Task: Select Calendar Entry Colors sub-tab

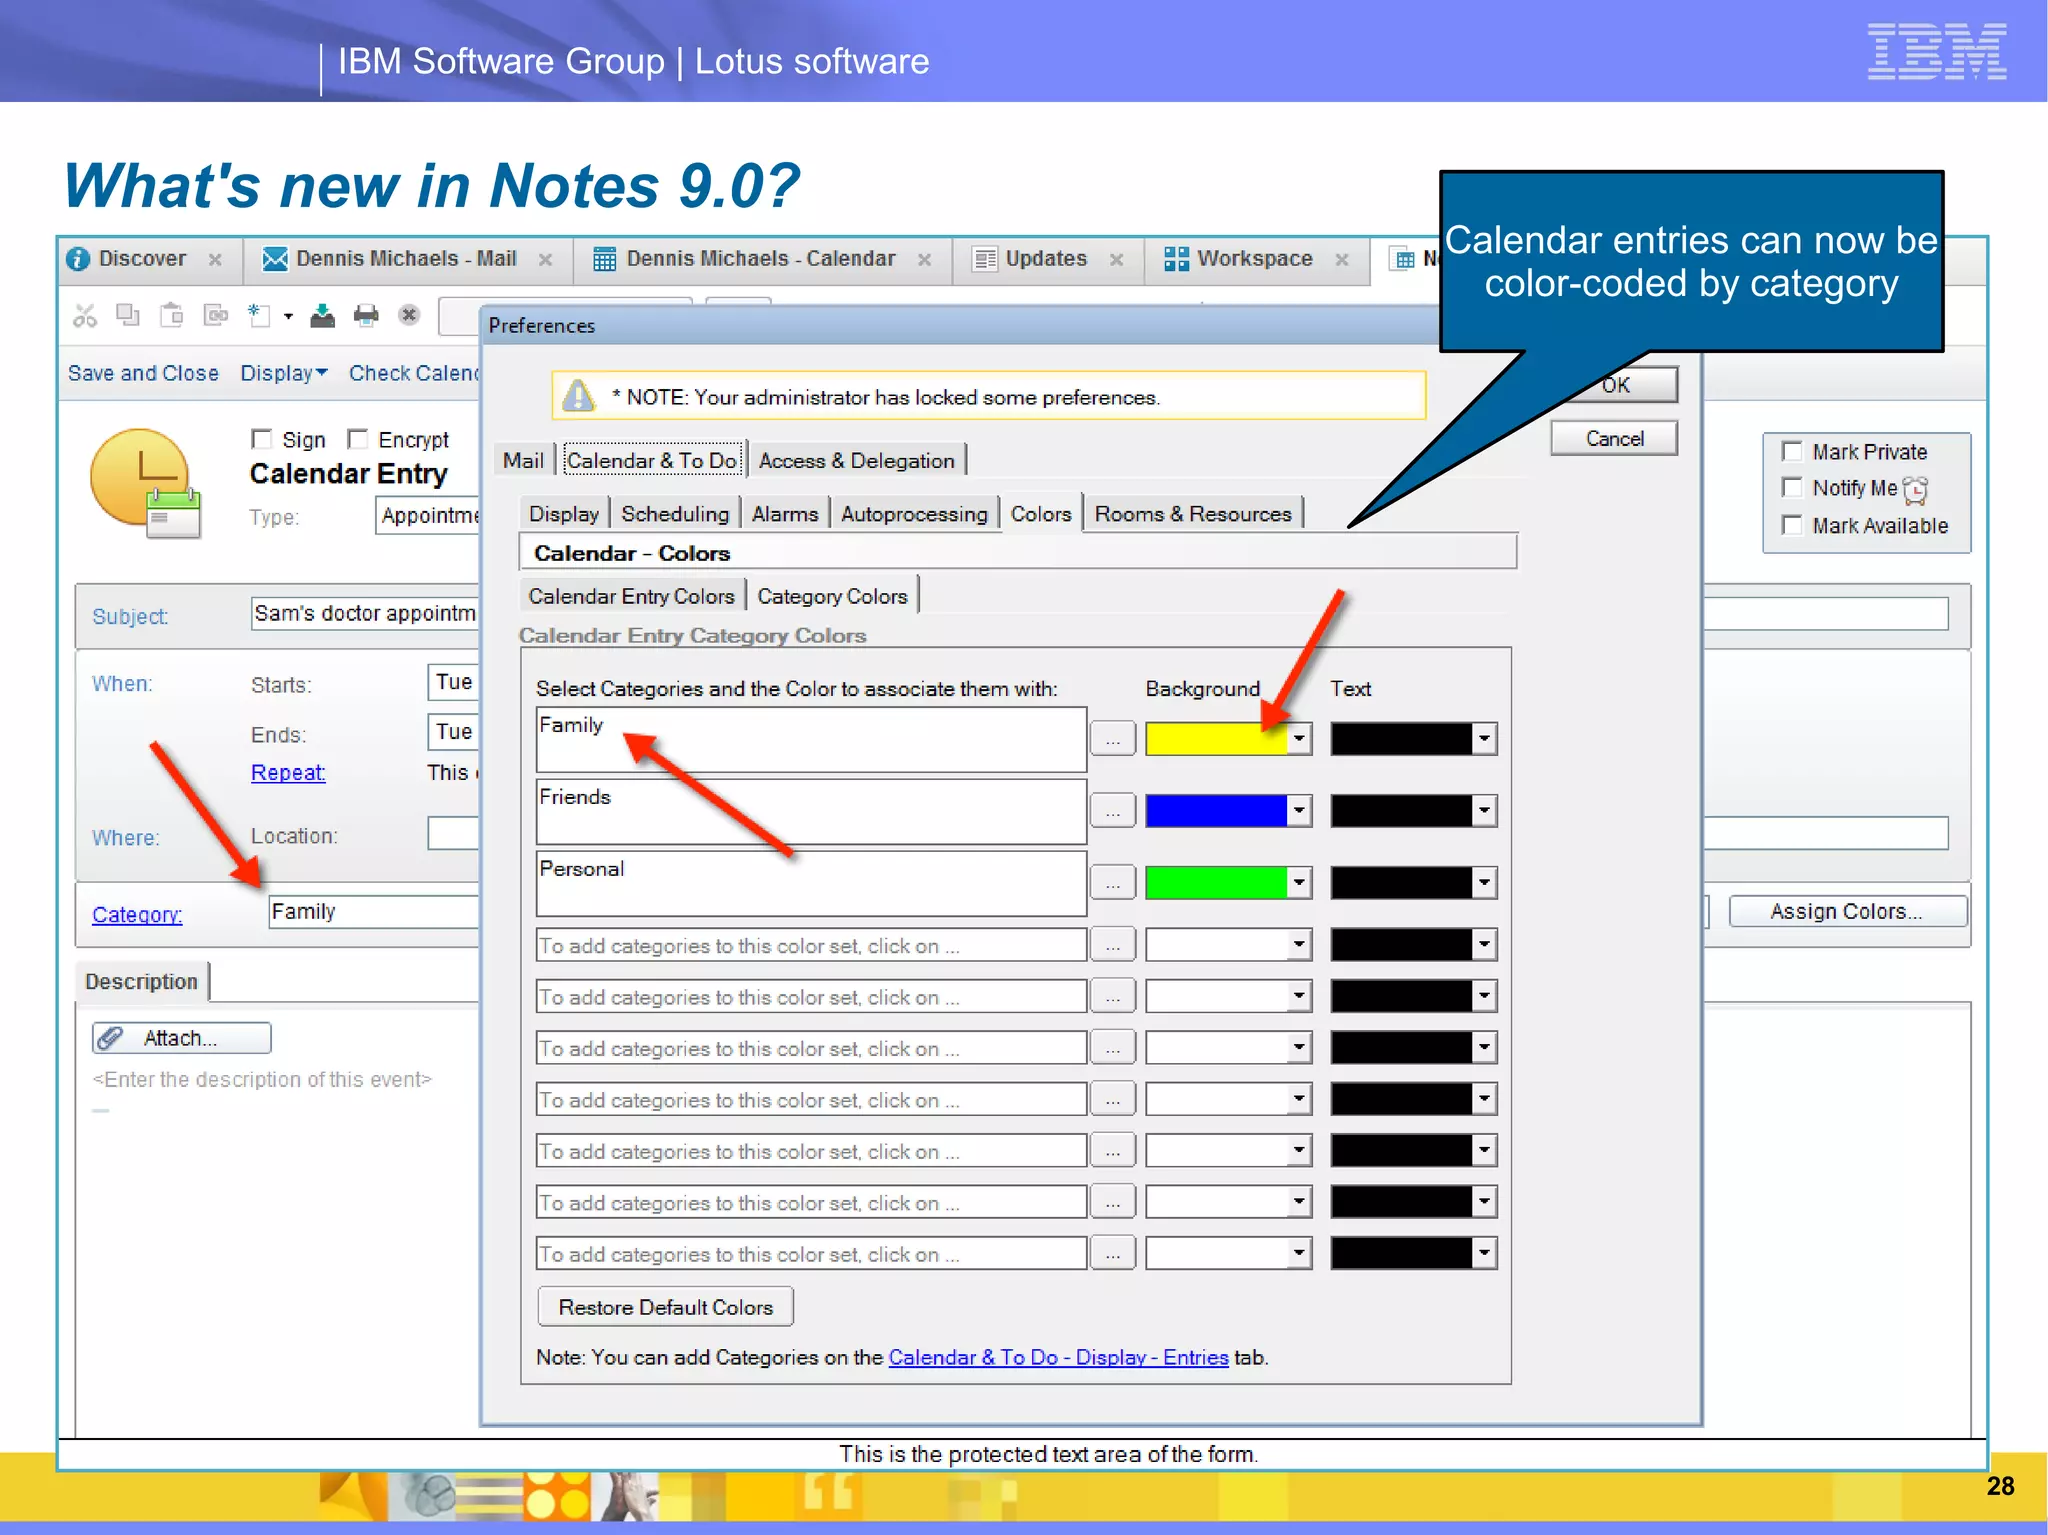Action: click(632, 596)
